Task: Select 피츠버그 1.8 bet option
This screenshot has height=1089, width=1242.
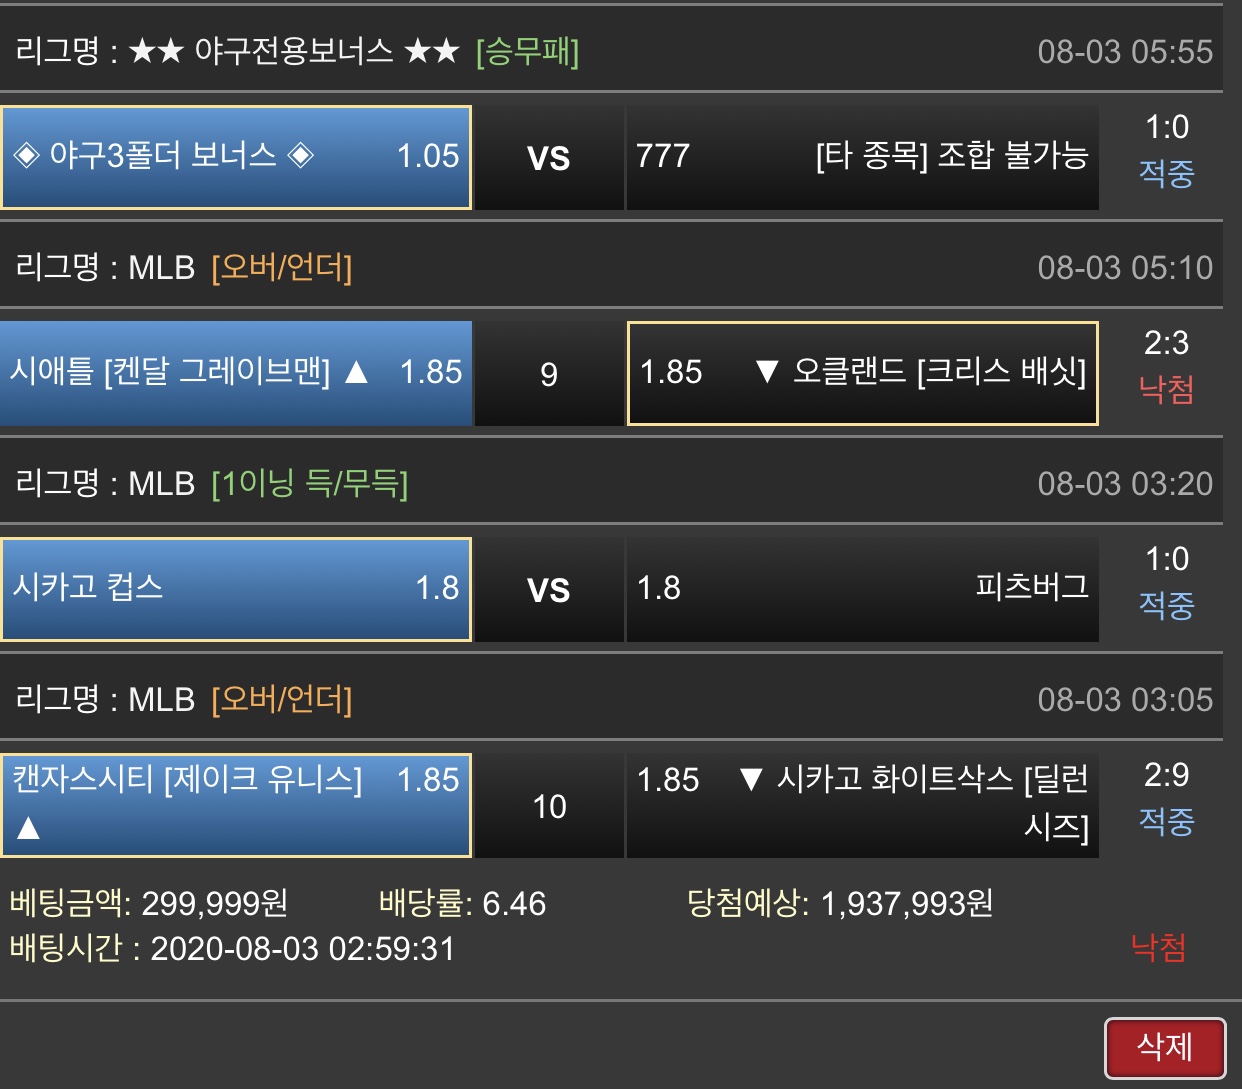Action: (862, 589)
